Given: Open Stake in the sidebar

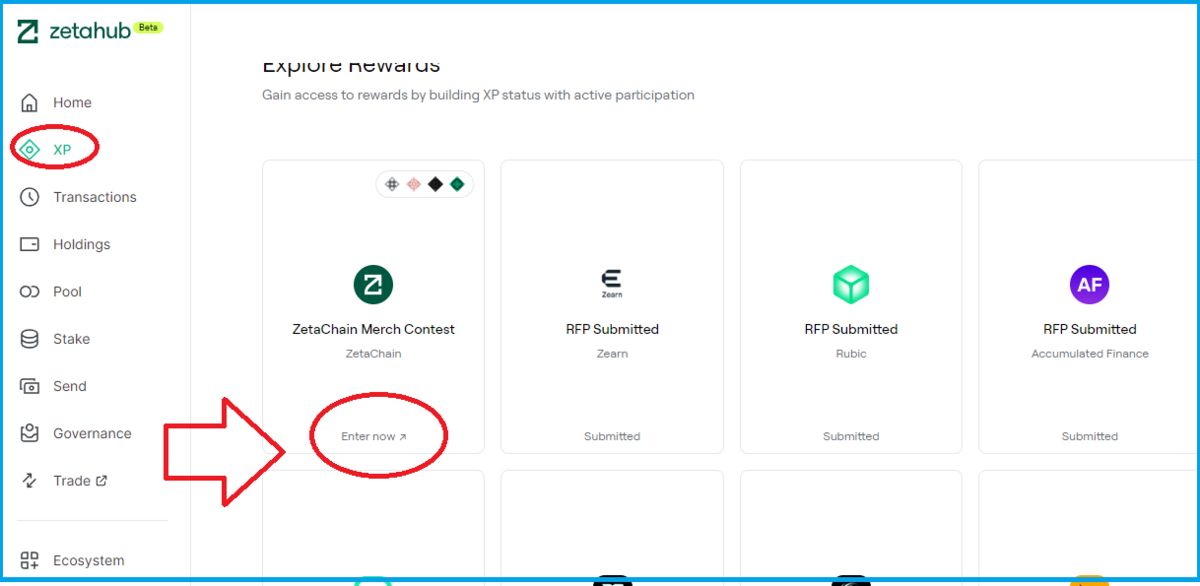Looking at the screenshot, I should point(71,339).
